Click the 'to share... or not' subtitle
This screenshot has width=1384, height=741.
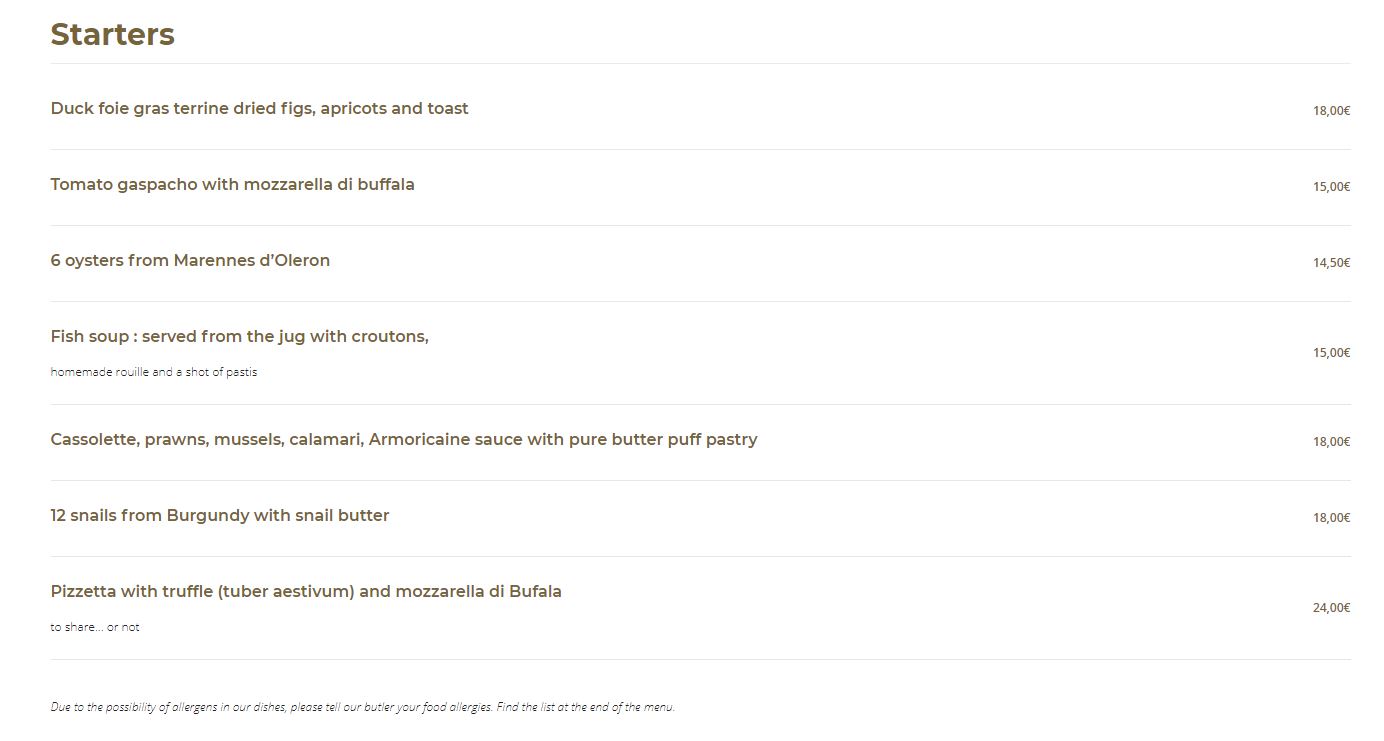click(95, 627)
